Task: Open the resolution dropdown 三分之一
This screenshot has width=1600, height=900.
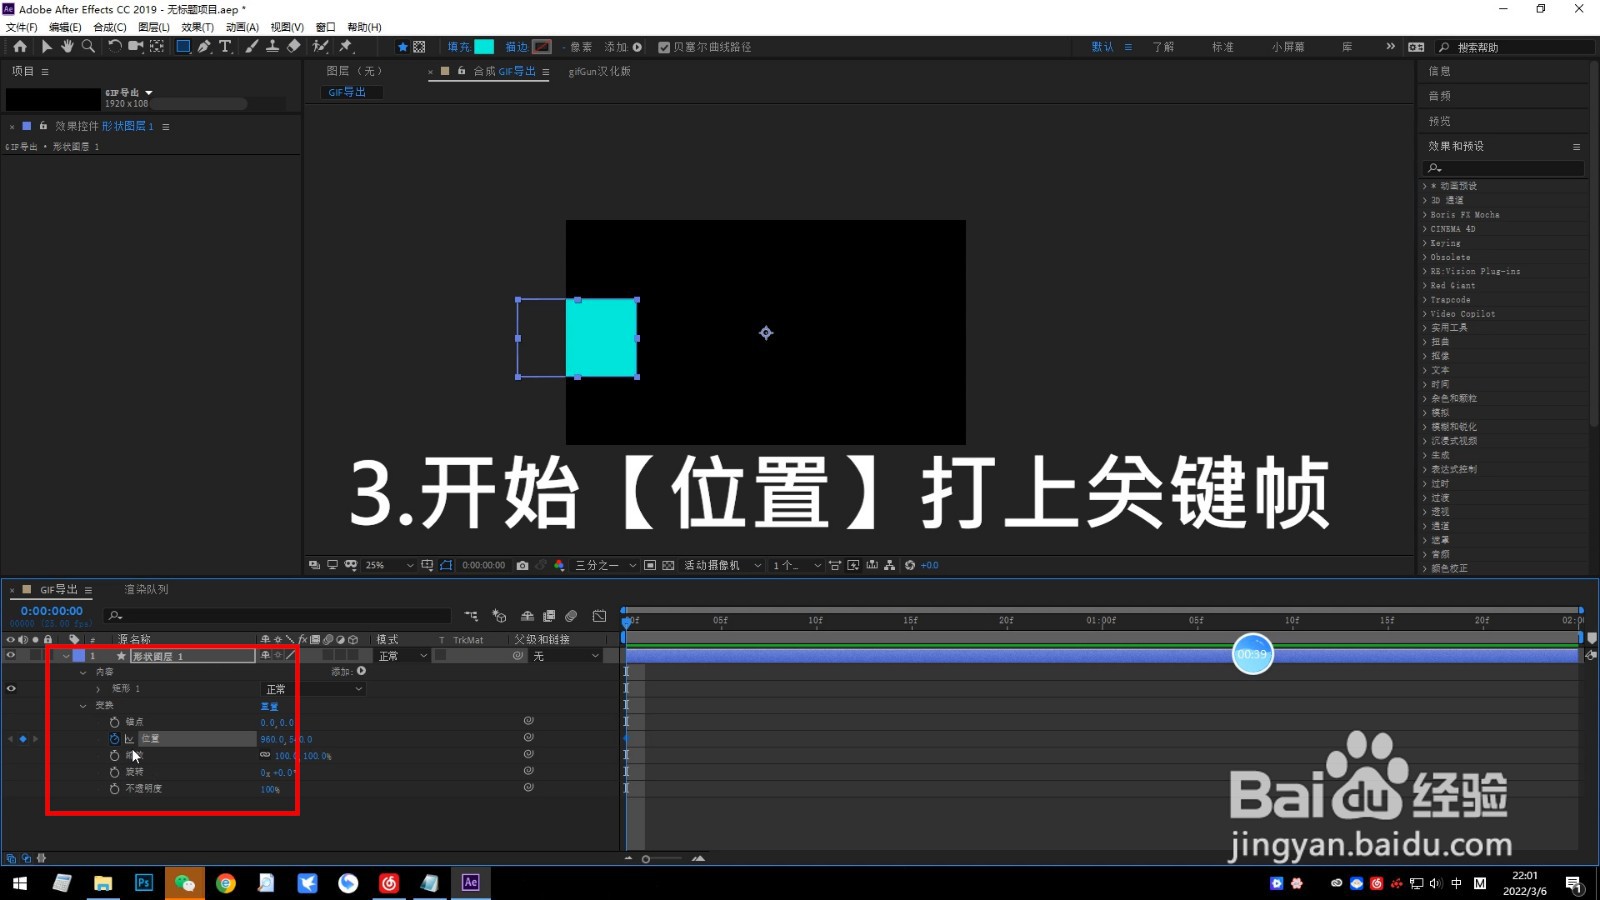Action: coord(606,565)
